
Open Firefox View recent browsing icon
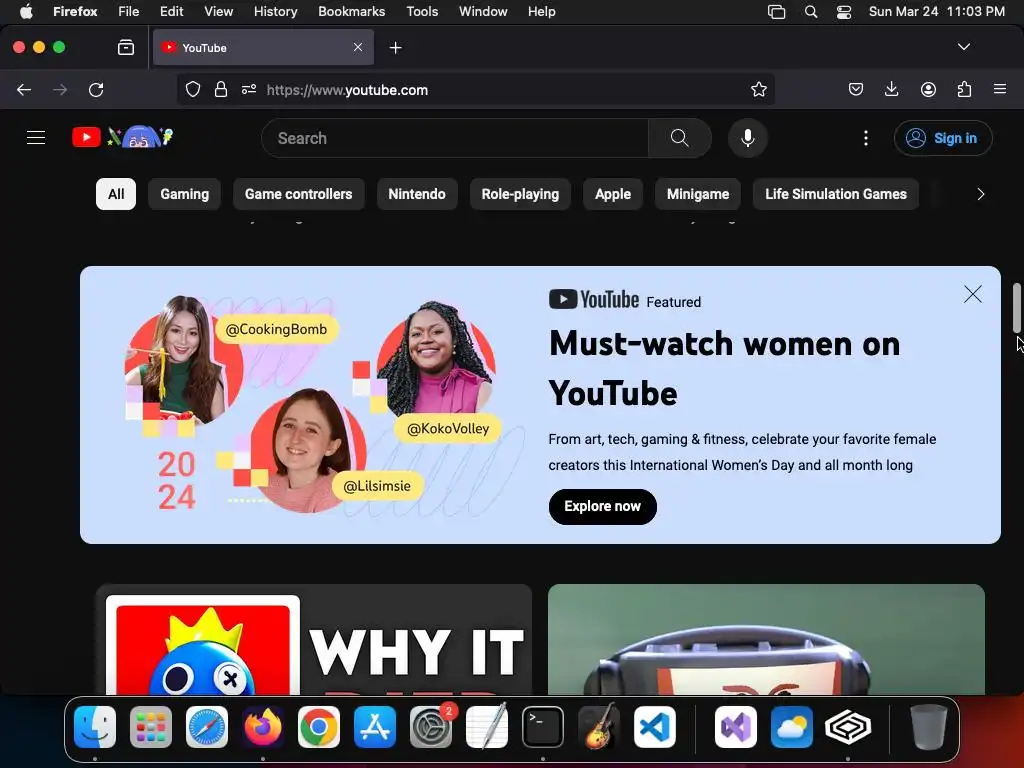coord(126,47)
